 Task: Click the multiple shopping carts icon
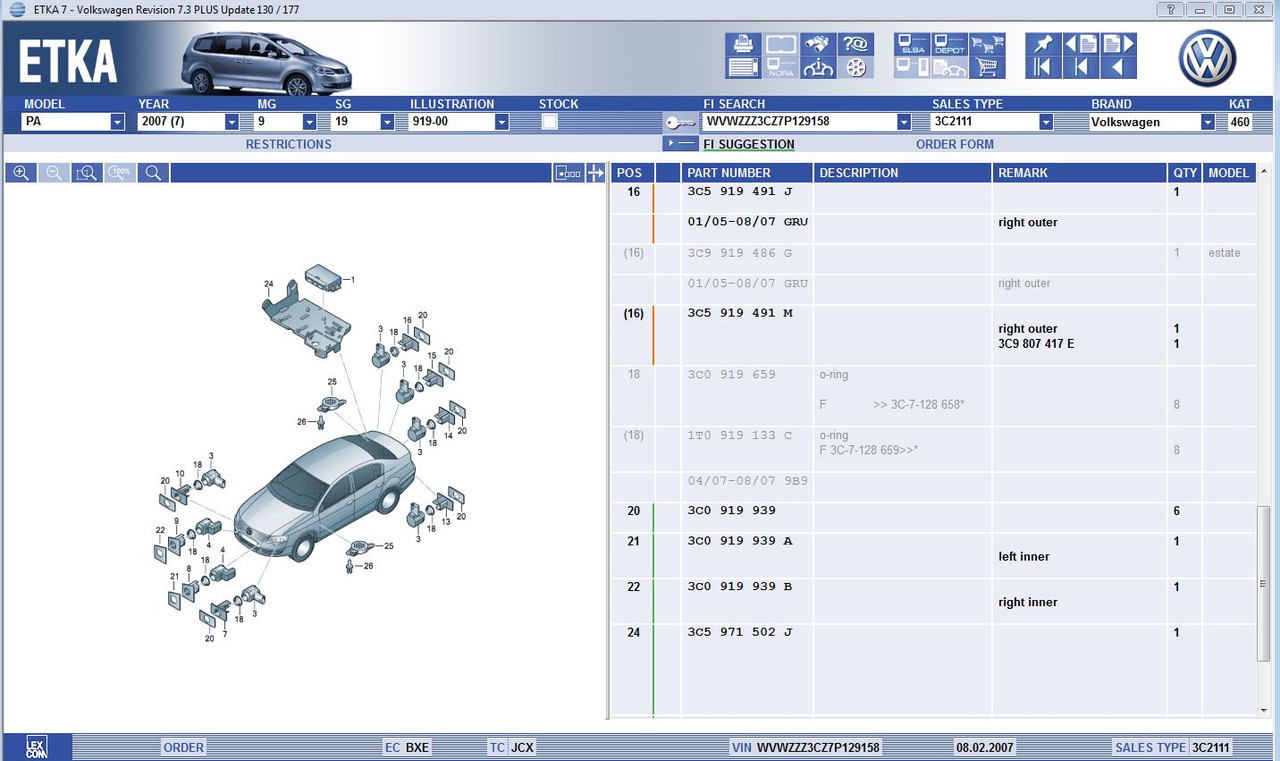(988, 44)
